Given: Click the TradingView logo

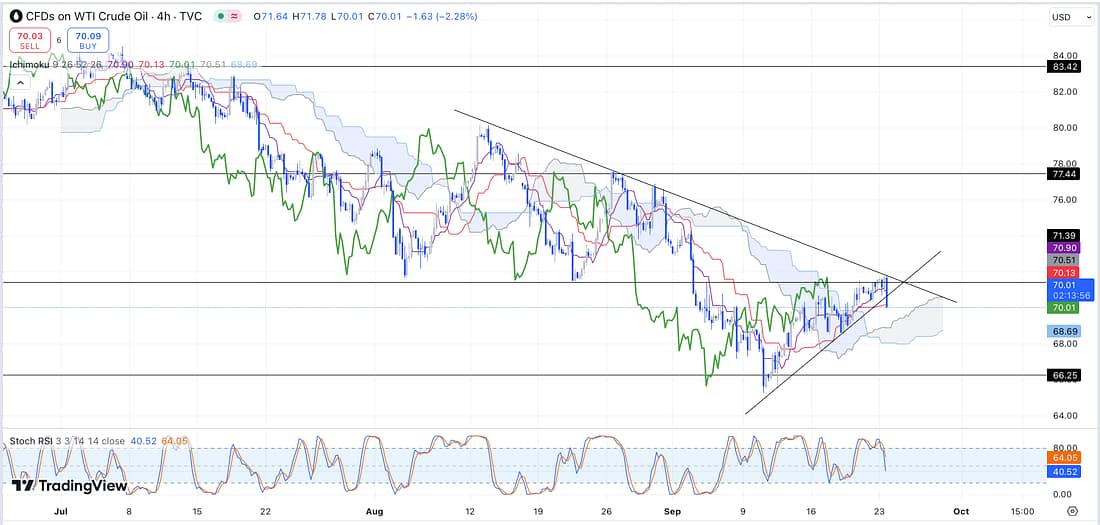Looking at the screenshot, I should 69,486.
